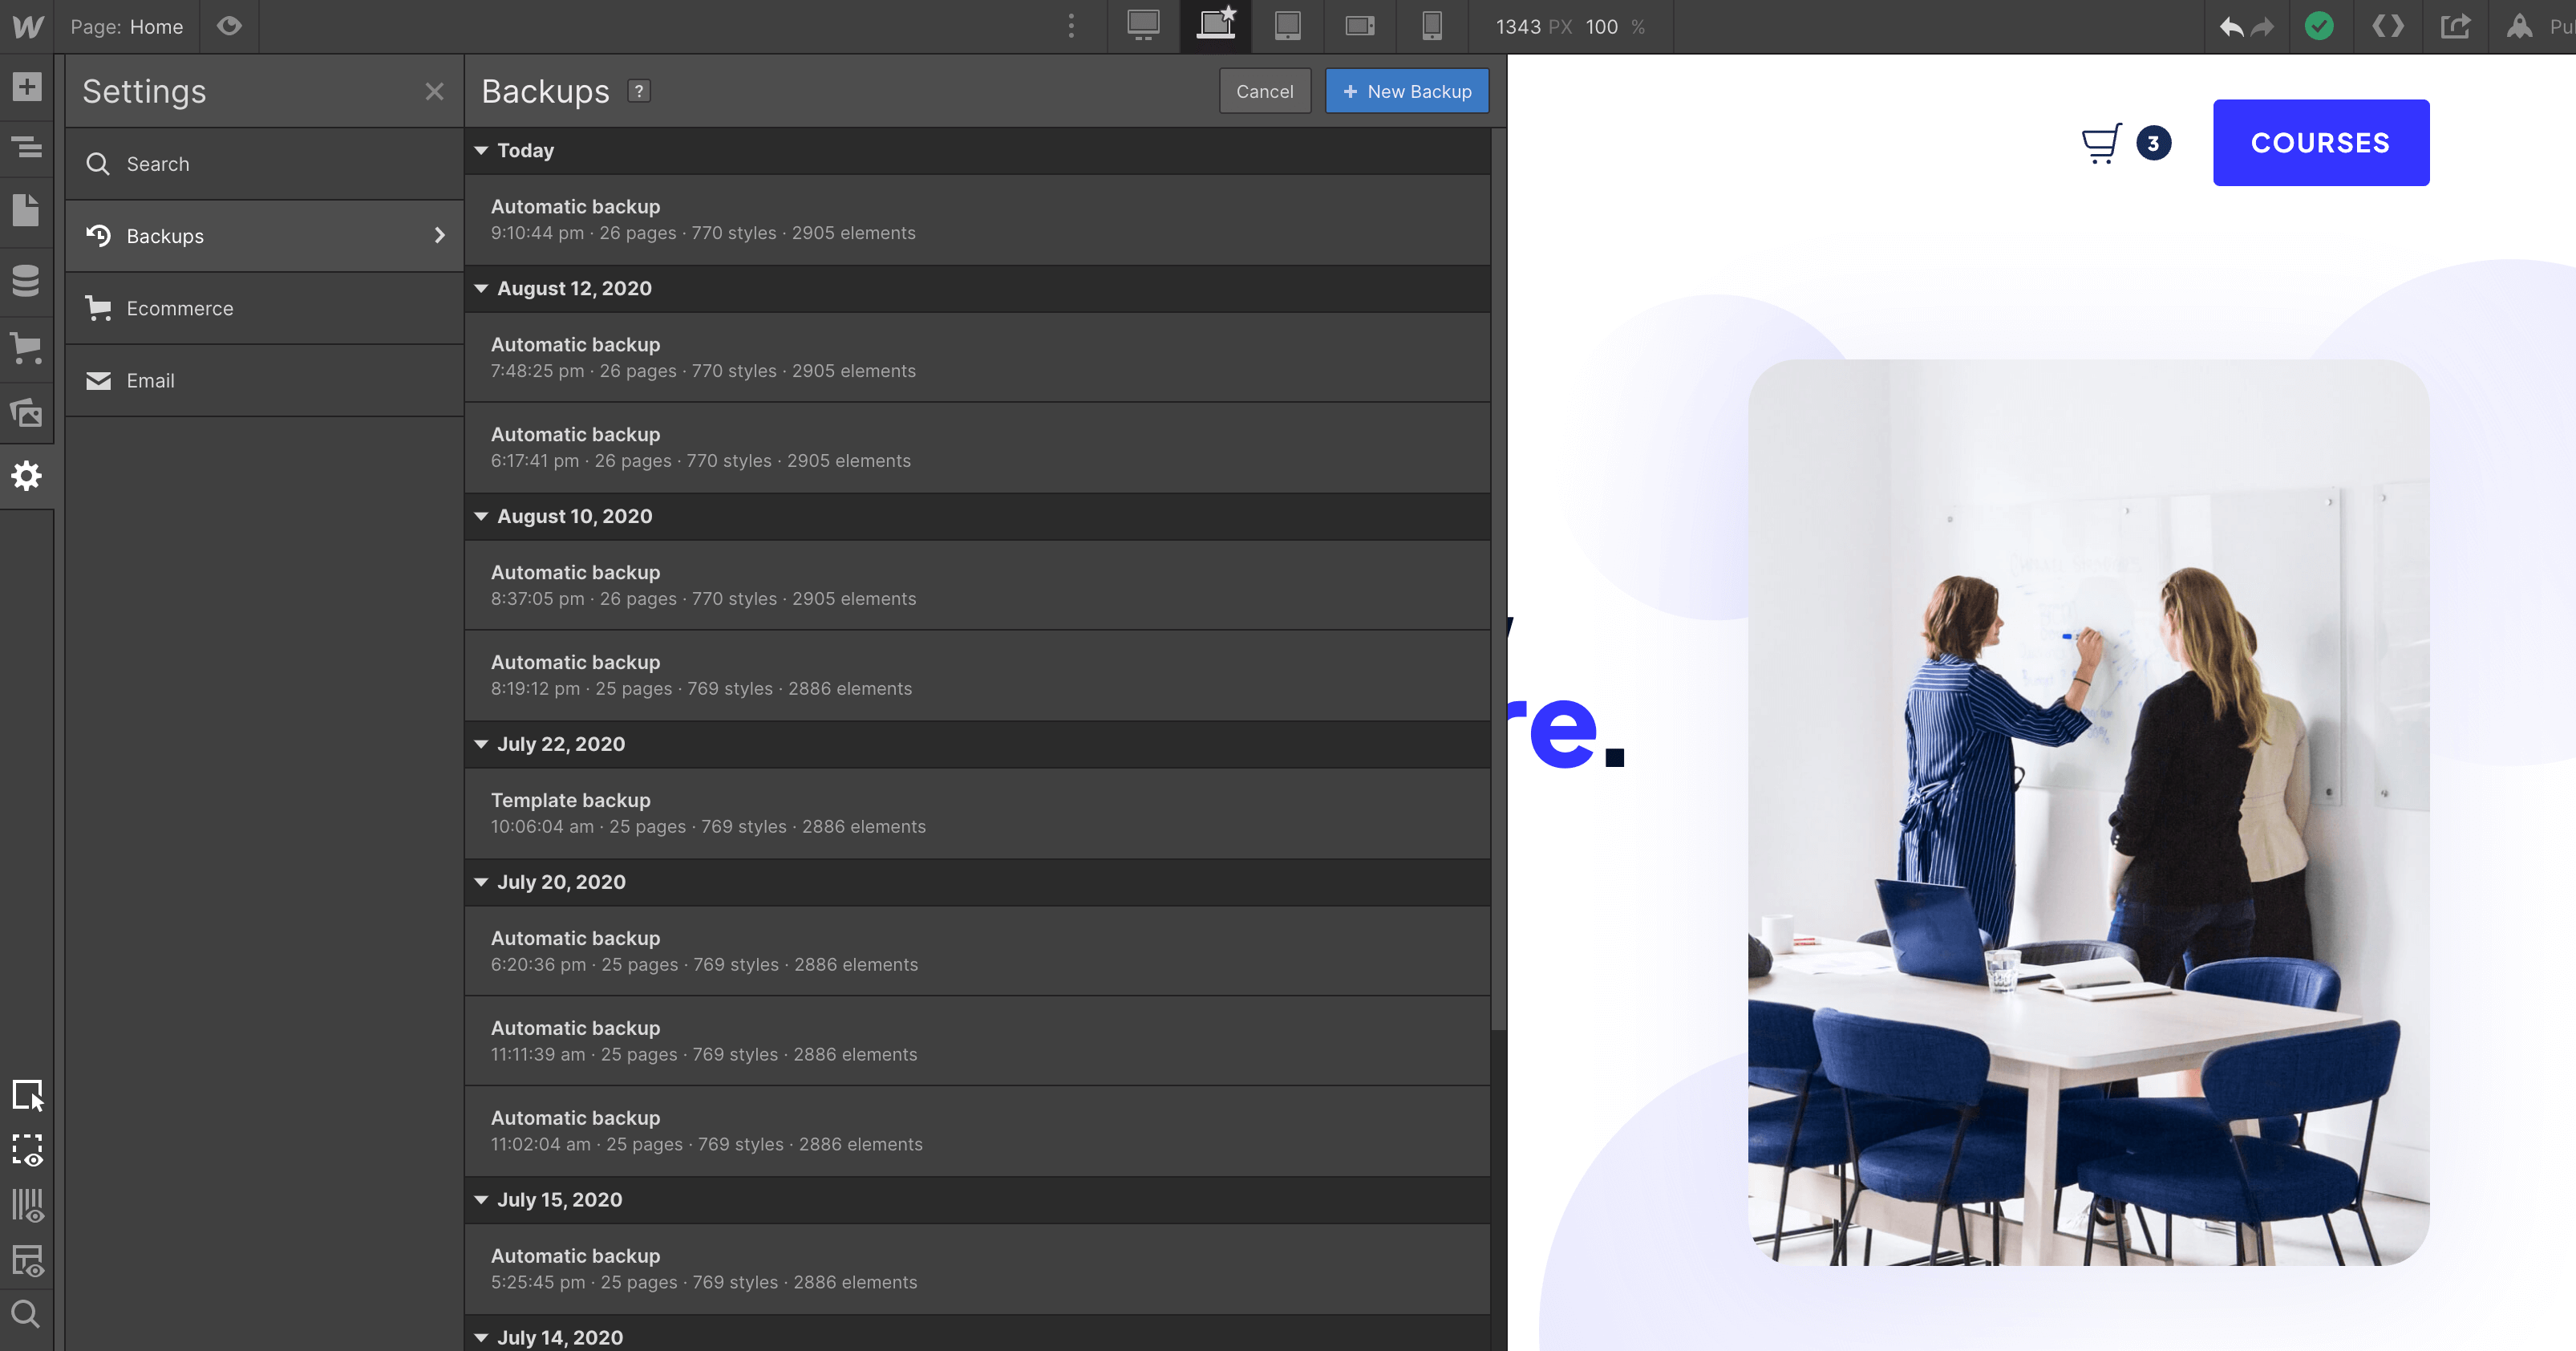
Task: Click the Share icon in the top bar
Action: 2456,27
